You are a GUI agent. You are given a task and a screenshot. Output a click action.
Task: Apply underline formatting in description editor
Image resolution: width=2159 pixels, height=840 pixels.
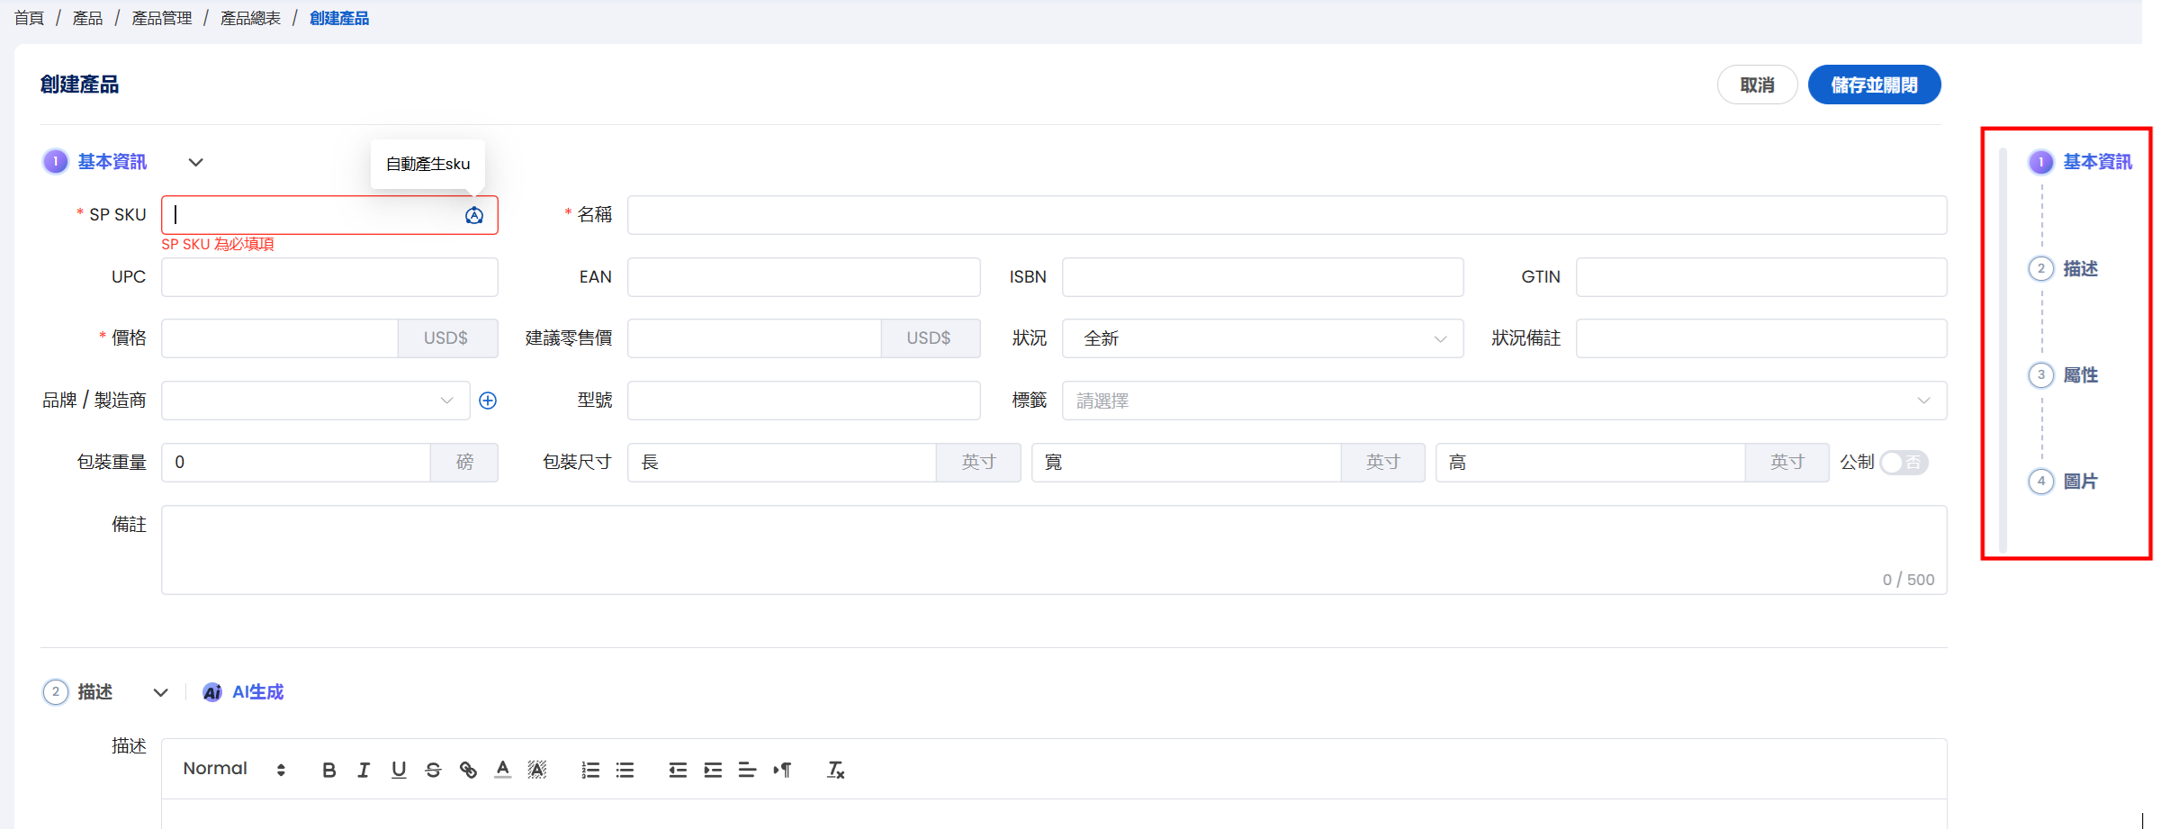click(x=399, y=770)
